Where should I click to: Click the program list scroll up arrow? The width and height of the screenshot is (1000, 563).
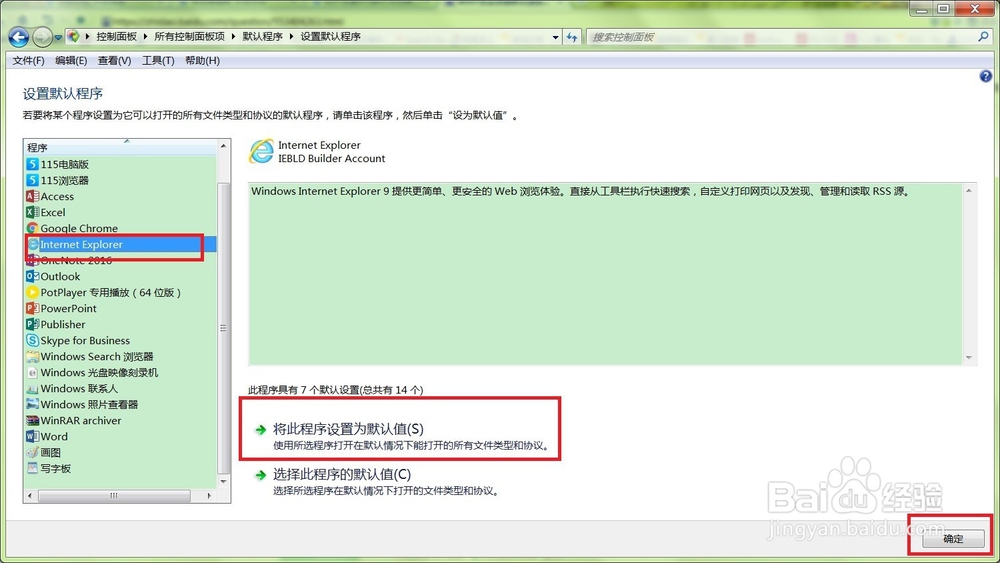point(223,146)
